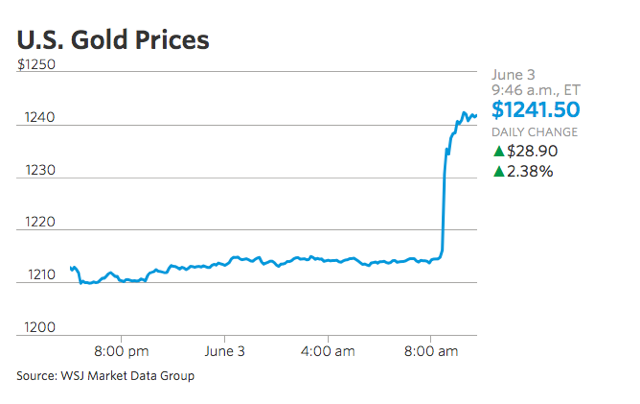Click the $28.90 daily change value

(532, 151)
